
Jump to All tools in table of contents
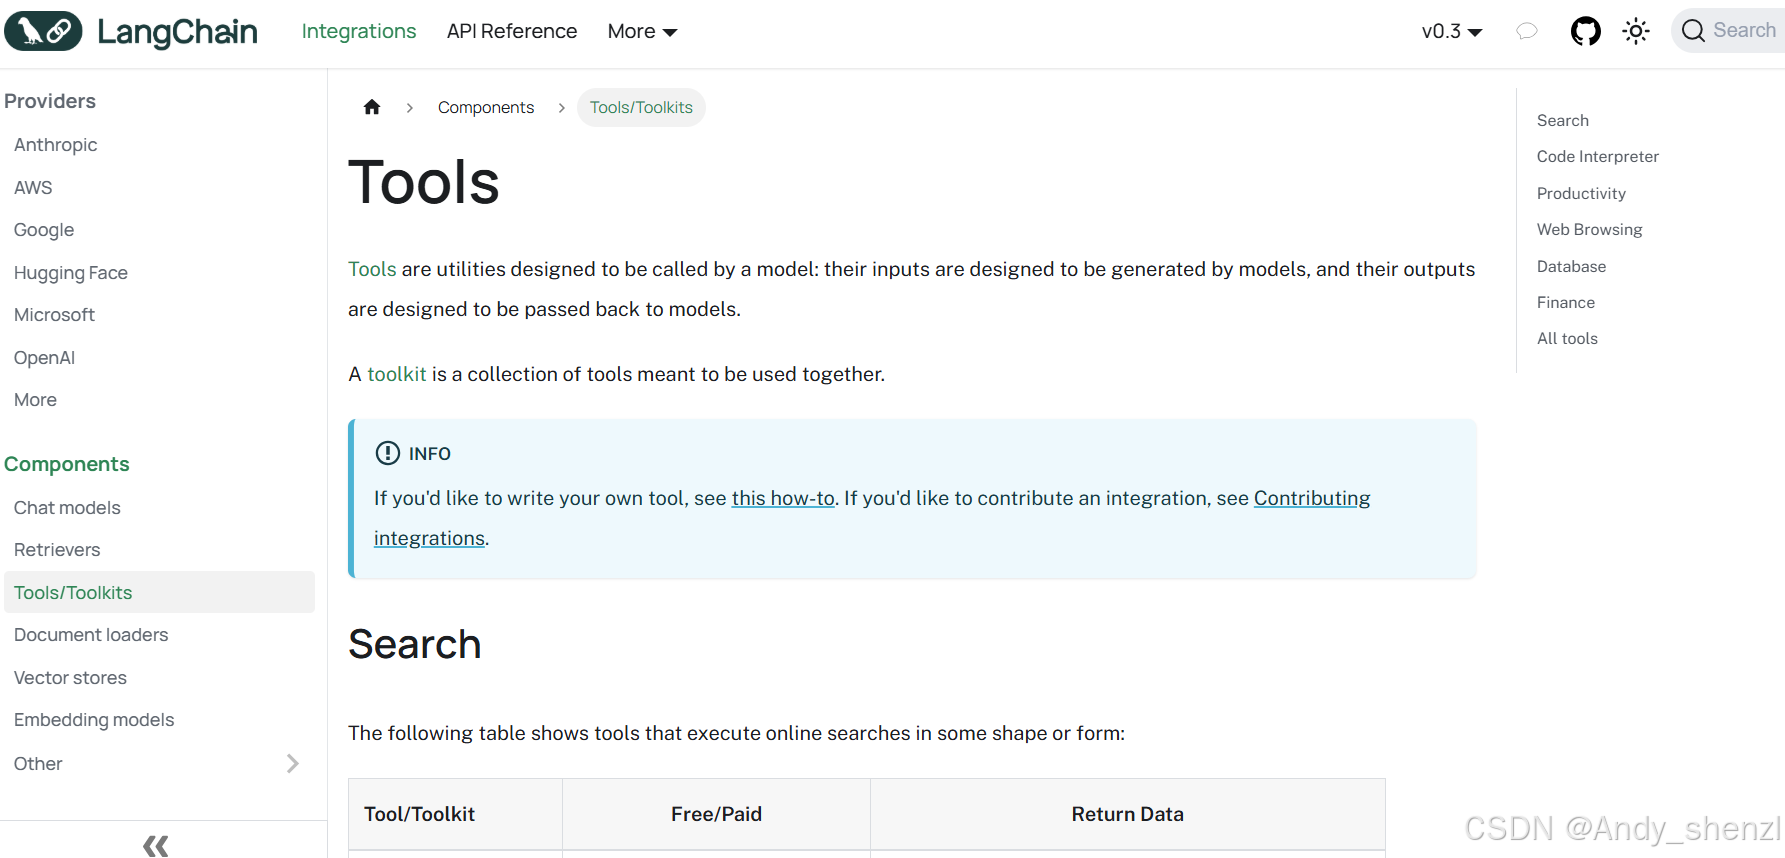(x=1568, y=338)
